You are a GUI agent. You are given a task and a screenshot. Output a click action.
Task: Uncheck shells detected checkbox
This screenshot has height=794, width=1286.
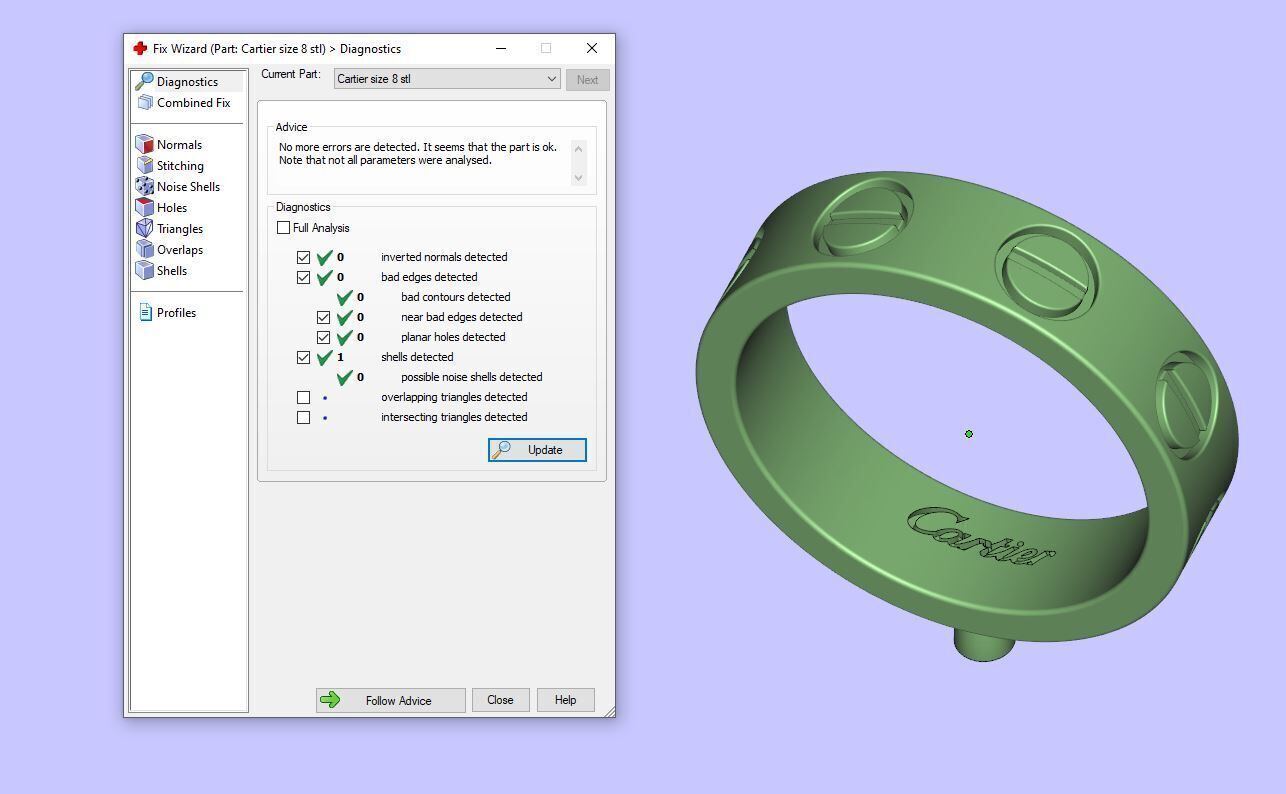pos(304,357)
